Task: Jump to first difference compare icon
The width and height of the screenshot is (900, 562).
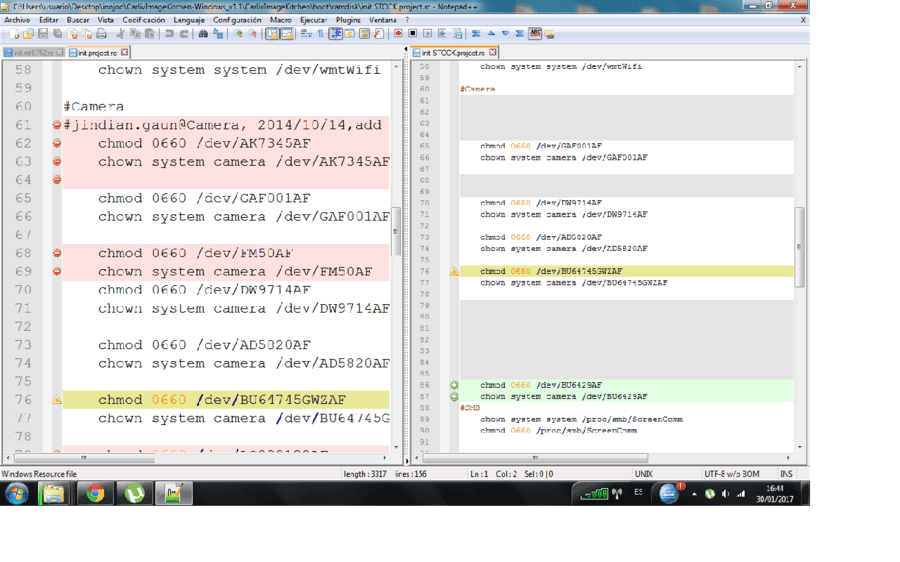Action: (476, 34)
